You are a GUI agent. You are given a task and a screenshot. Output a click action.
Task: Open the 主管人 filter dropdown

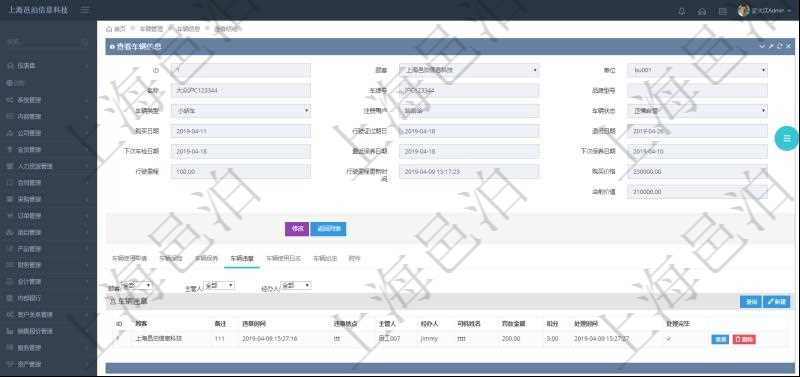pyautogui.click(x=219, y=285)
